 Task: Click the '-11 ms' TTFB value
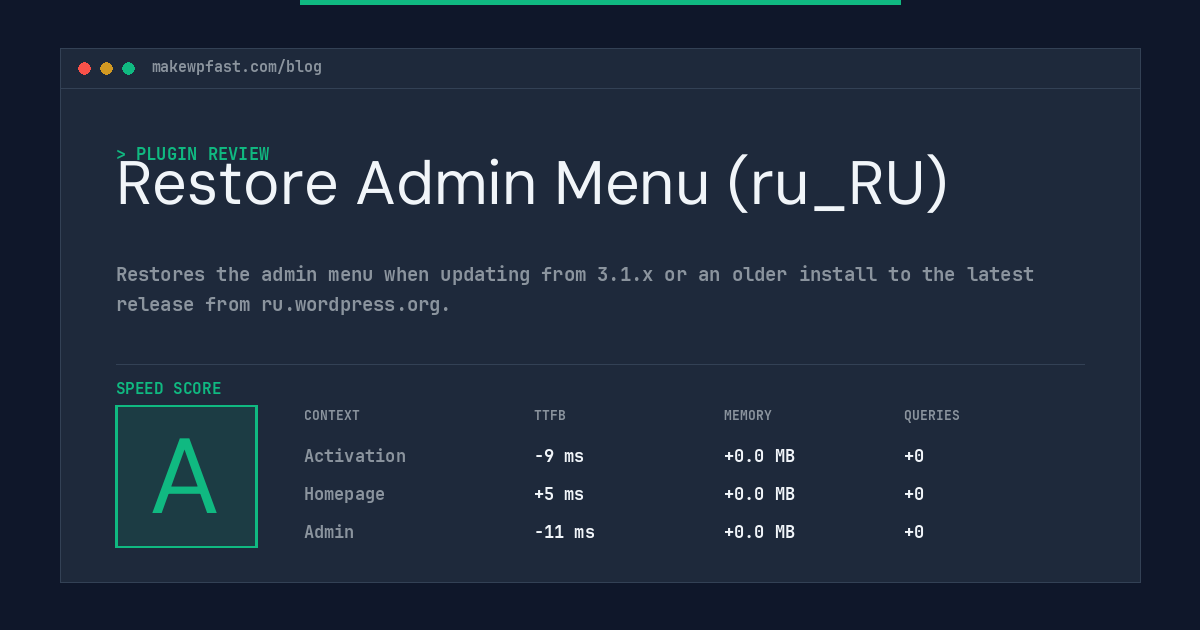pyautogui.click(x=564, y=532)
